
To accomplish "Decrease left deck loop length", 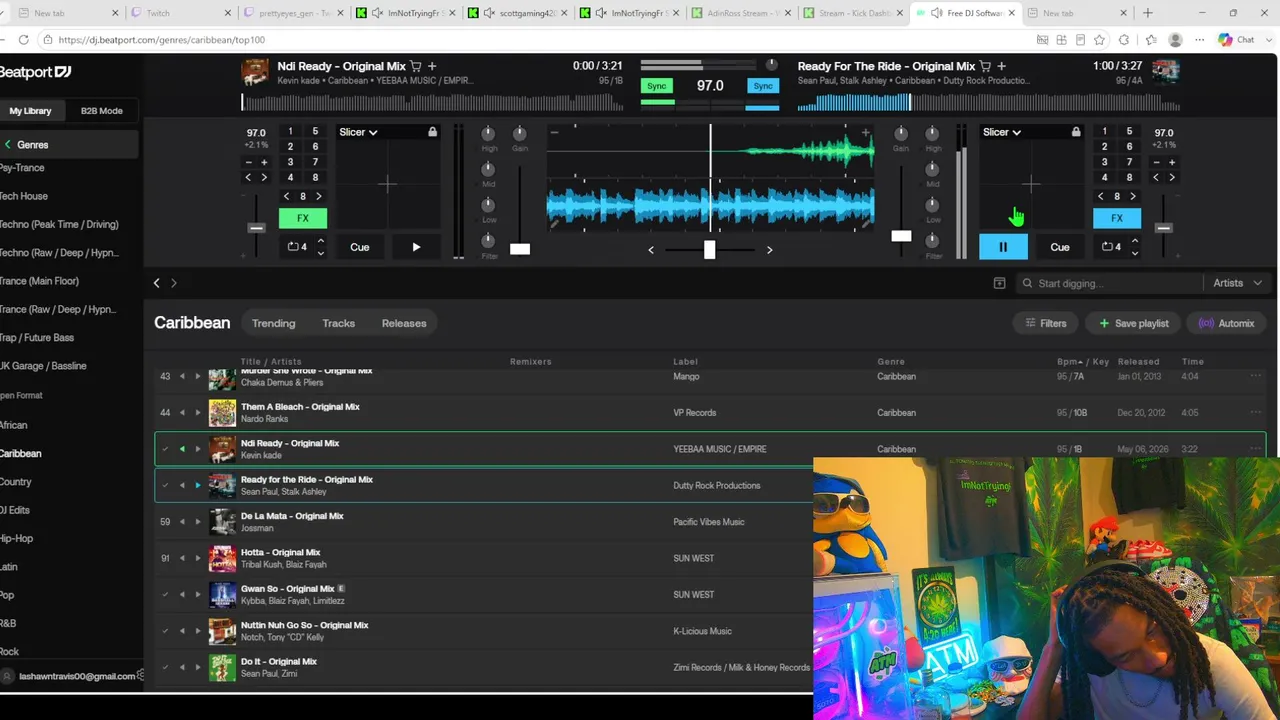I will tap(320, 253).
